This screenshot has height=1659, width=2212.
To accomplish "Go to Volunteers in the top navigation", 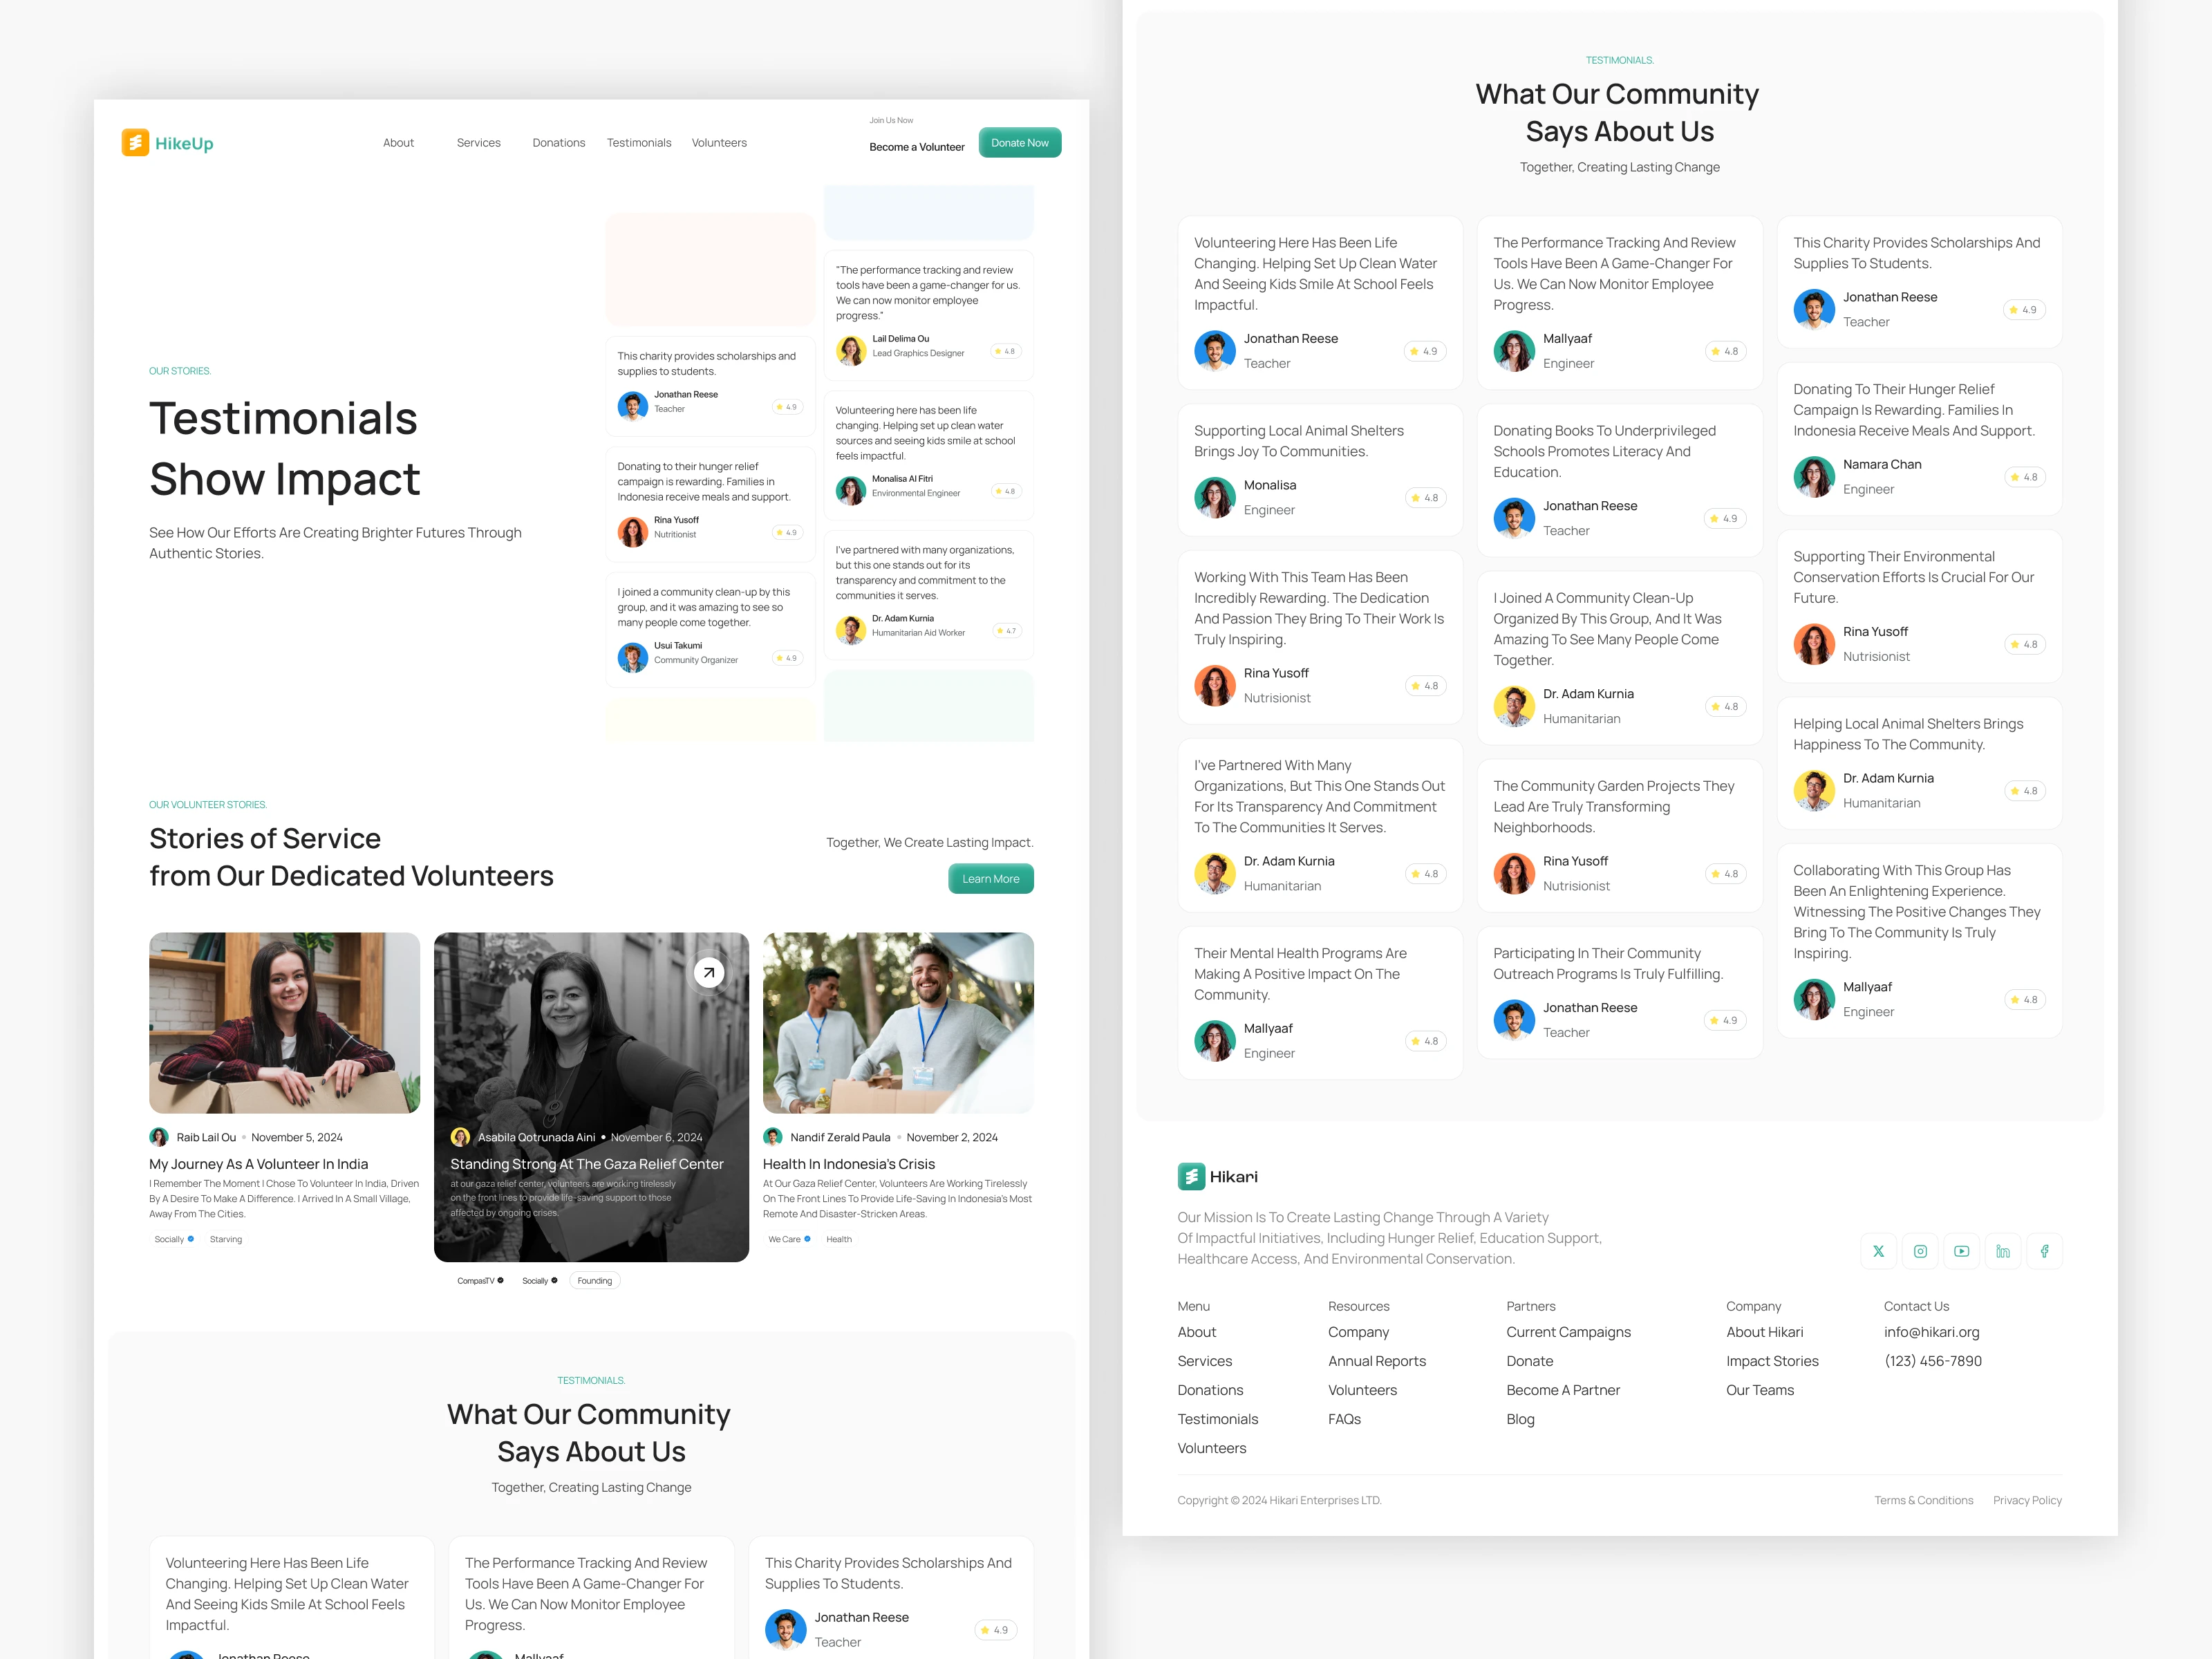I will [x=719, y=143].
